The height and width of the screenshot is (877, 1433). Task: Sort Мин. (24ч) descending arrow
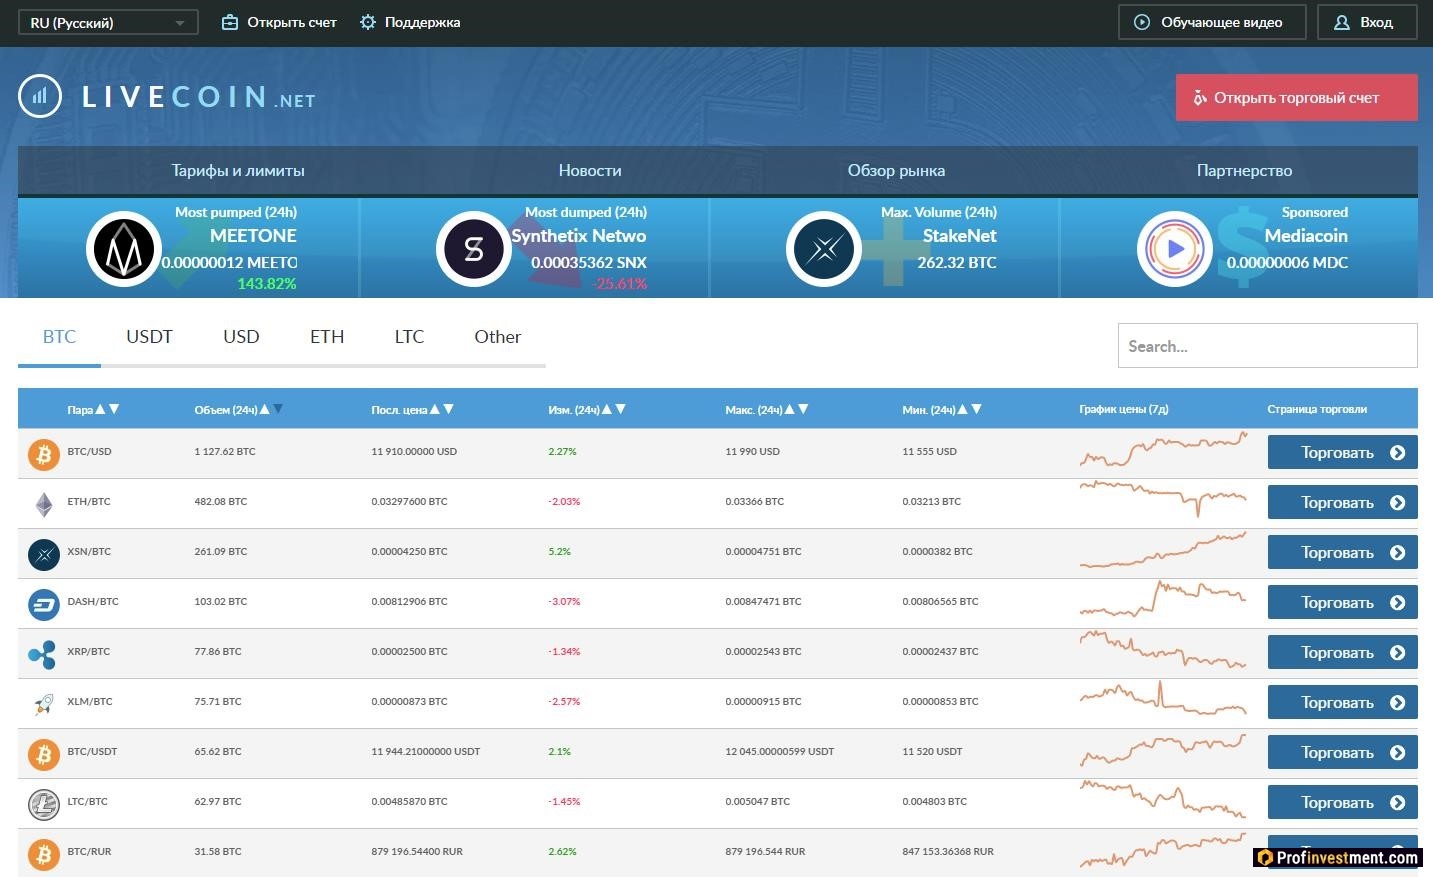[976, 409]
